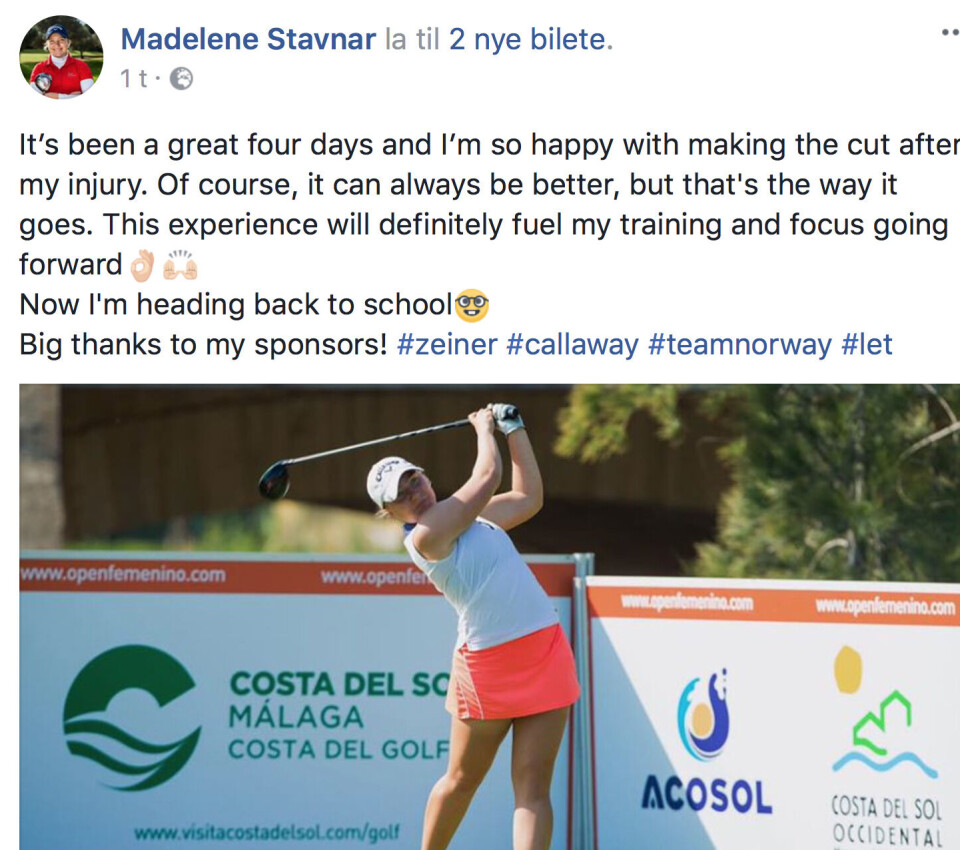Click the globe public privacy icon
The image size is (960, 850).
tap(181, 78)
